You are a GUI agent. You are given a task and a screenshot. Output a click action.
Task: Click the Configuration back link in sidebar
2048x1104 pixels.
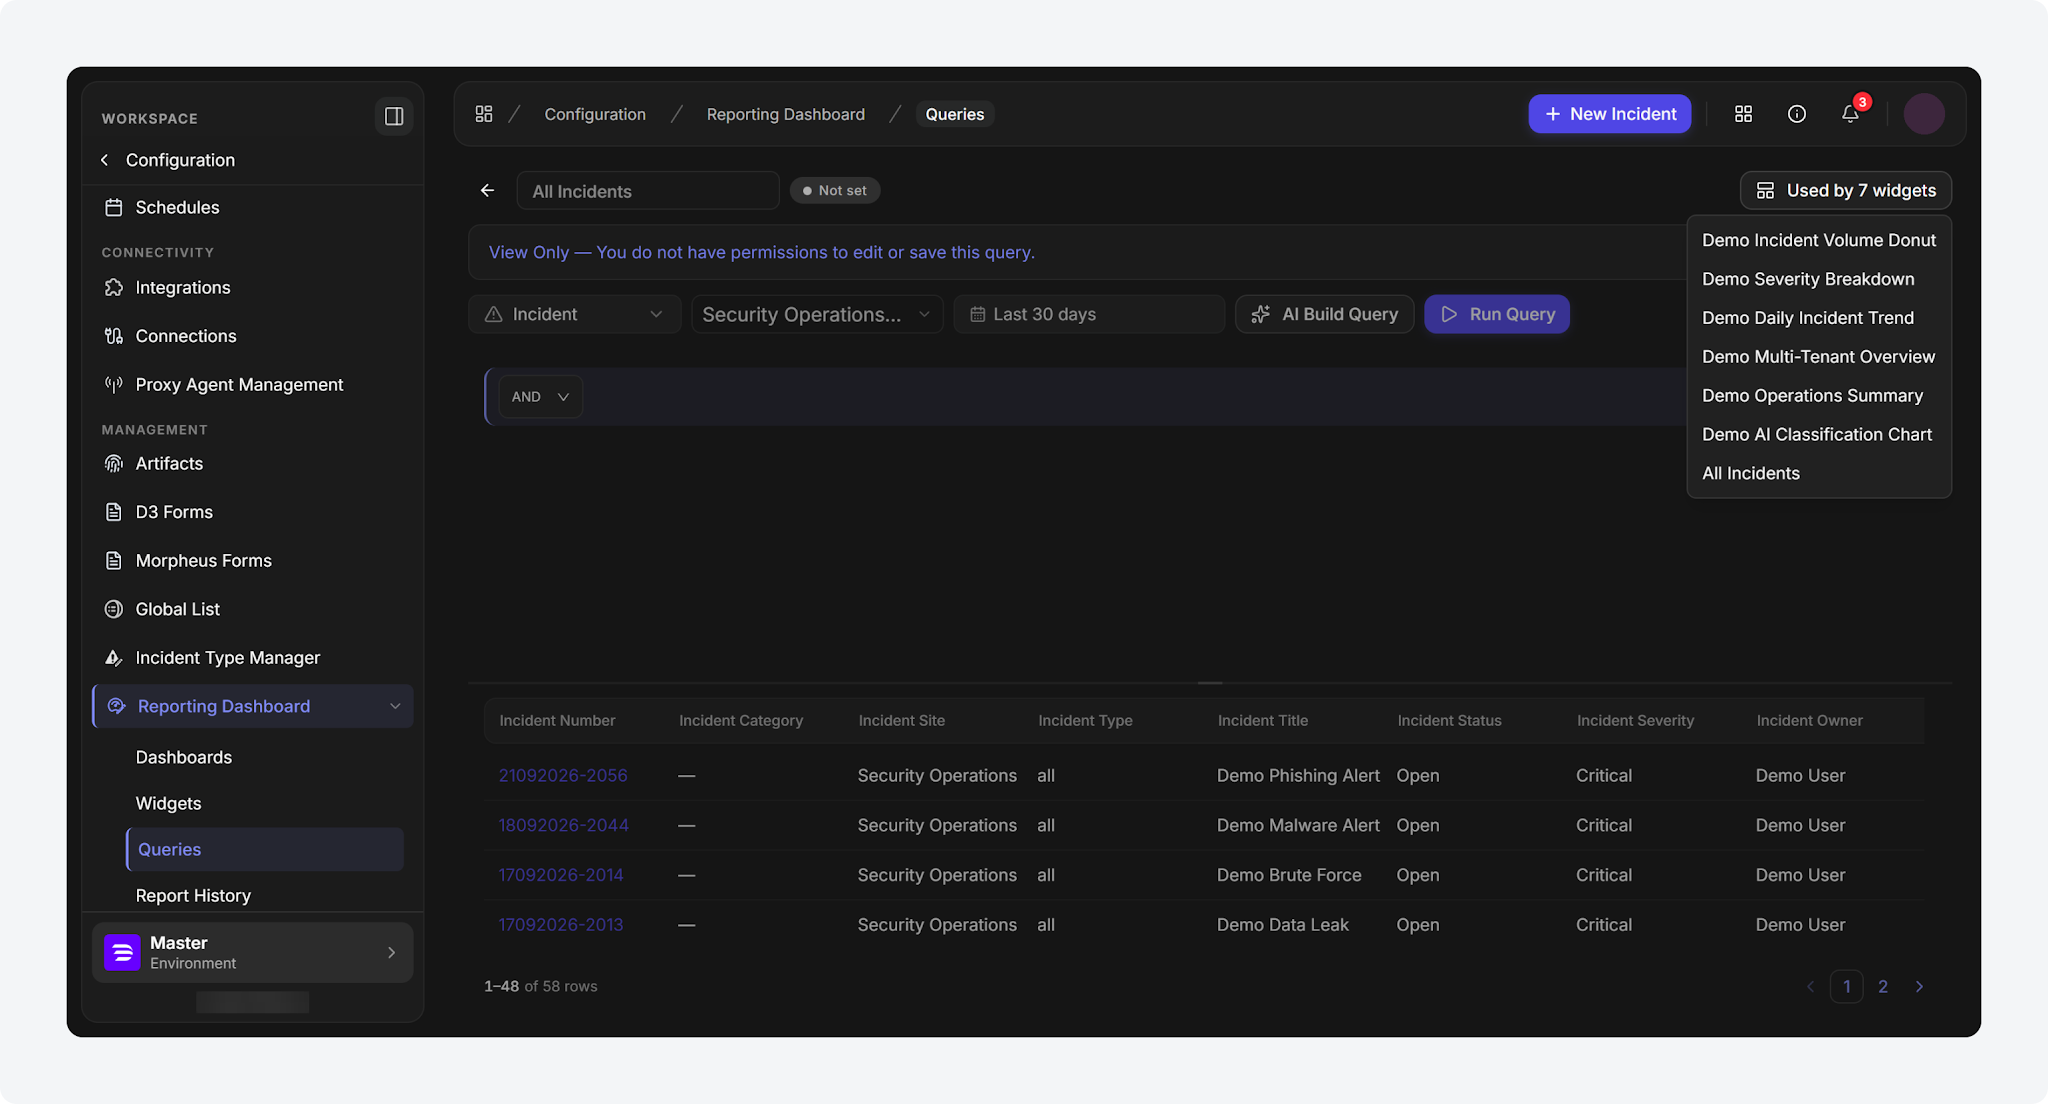pyautogui.click(x=168, y=160)
